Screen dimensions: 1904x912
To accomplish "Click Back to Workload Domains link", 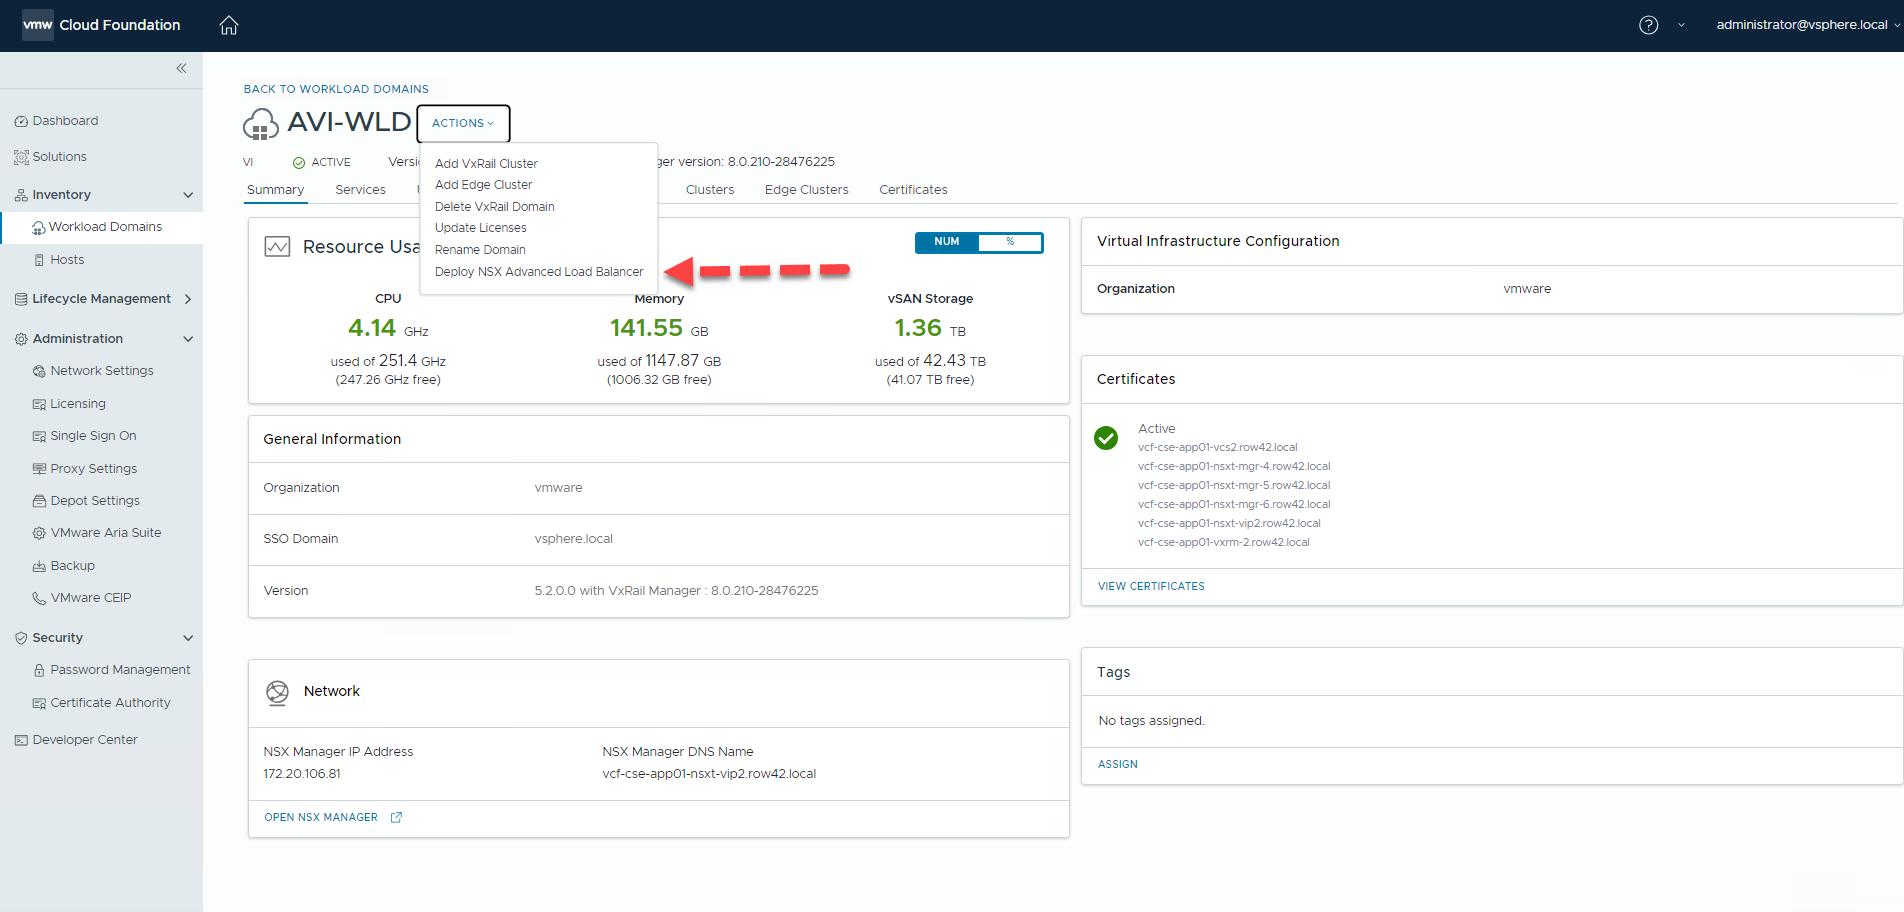I will coord(336,89).
